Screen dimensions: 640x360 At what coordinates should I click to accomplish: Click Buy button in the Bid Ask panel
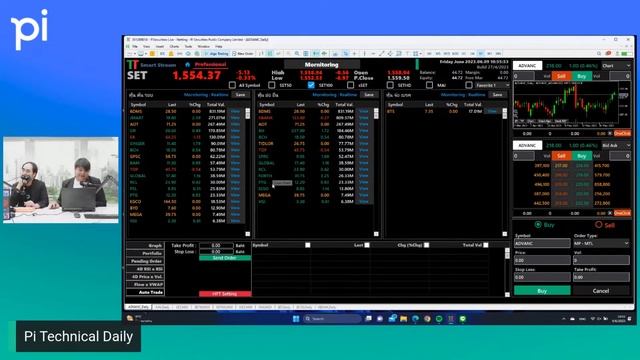(582, 156)
